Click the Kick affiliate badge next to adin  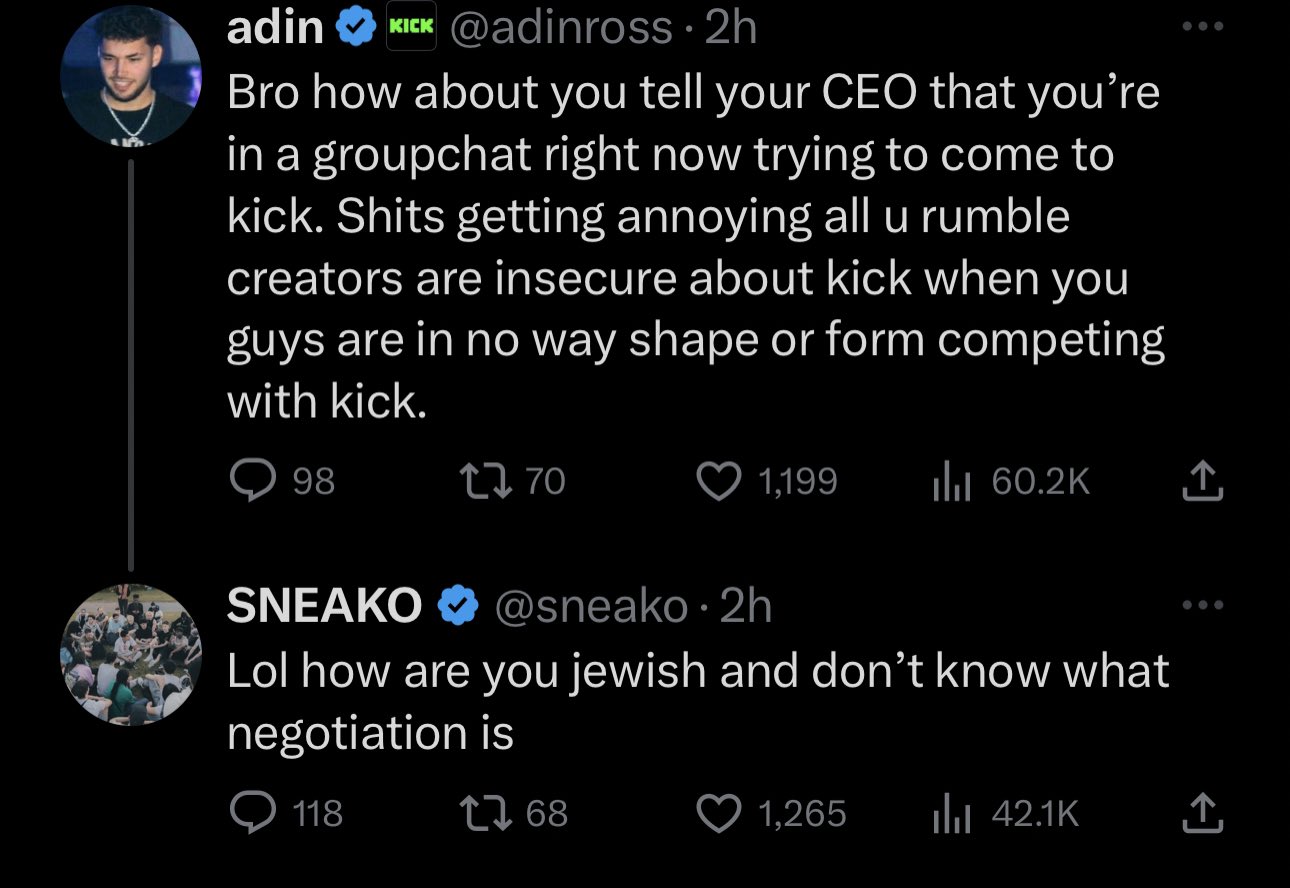point(411,29)
